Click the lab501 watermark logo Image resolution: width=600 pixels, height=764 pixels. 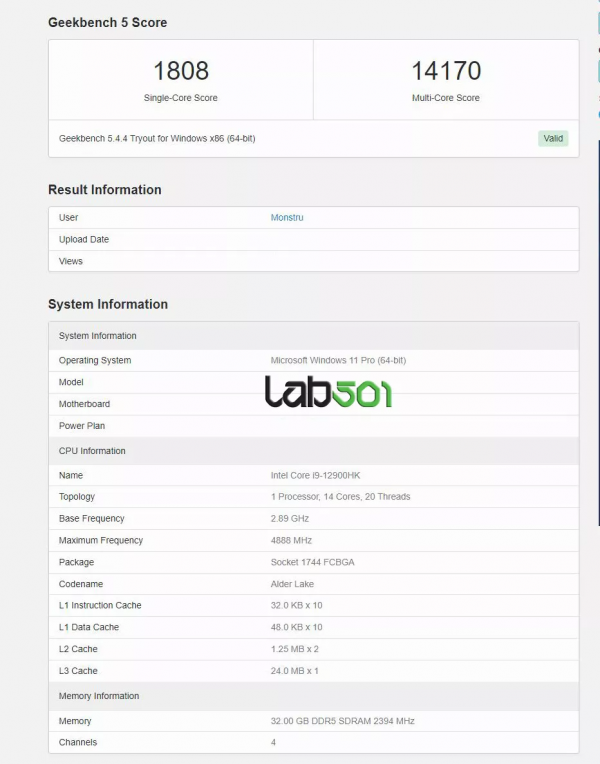pyautogui.click(x=328, y=392)
